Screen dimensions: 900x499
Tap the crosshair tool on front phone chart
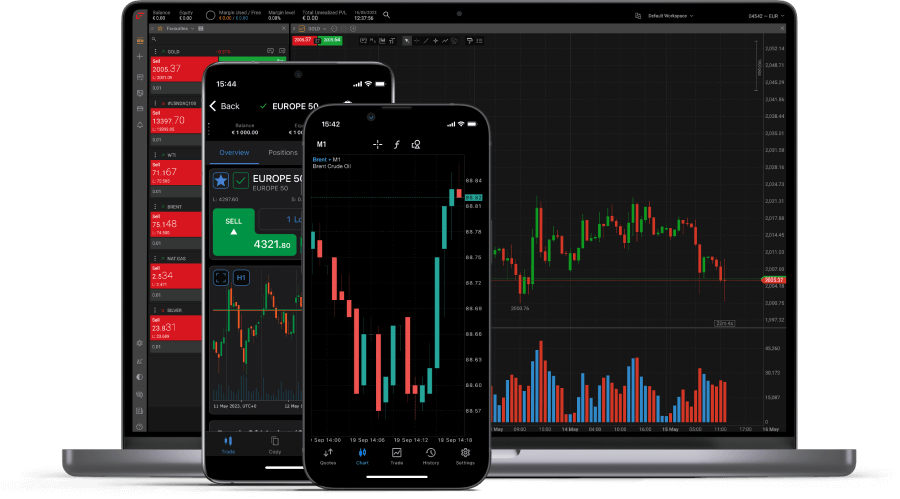pyautogui.click(x=377, y=144)
